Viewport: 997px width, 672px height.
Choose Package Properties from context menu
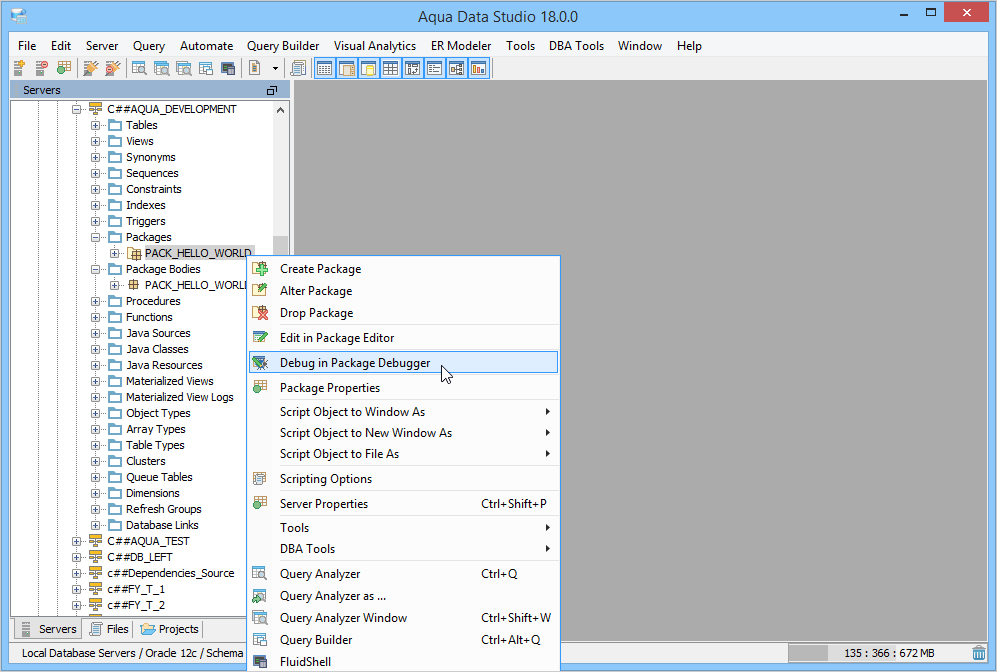point(404,388)
